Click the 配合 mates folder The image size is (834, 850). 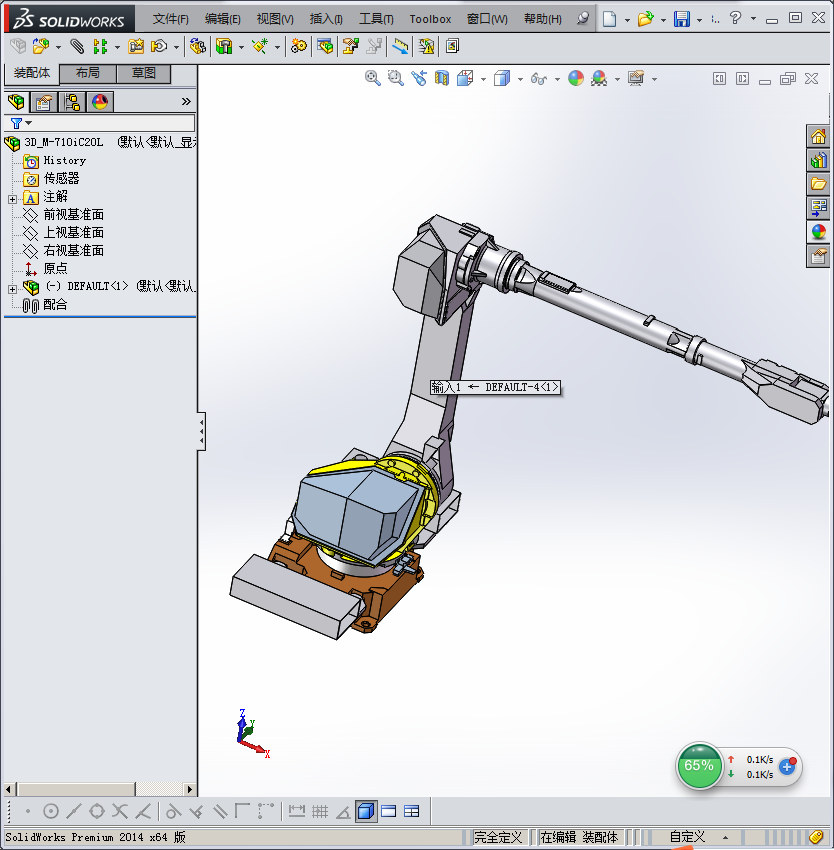[x=55, y=305]
